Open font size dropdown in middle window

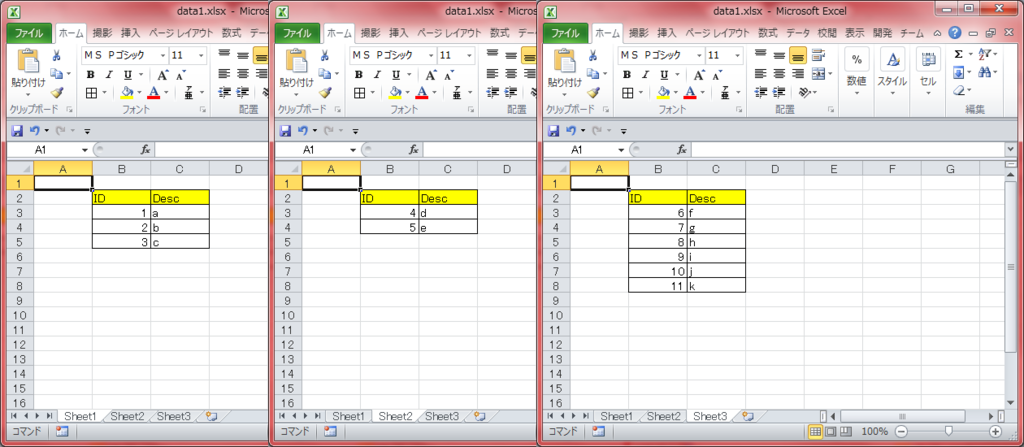[468, 56]
